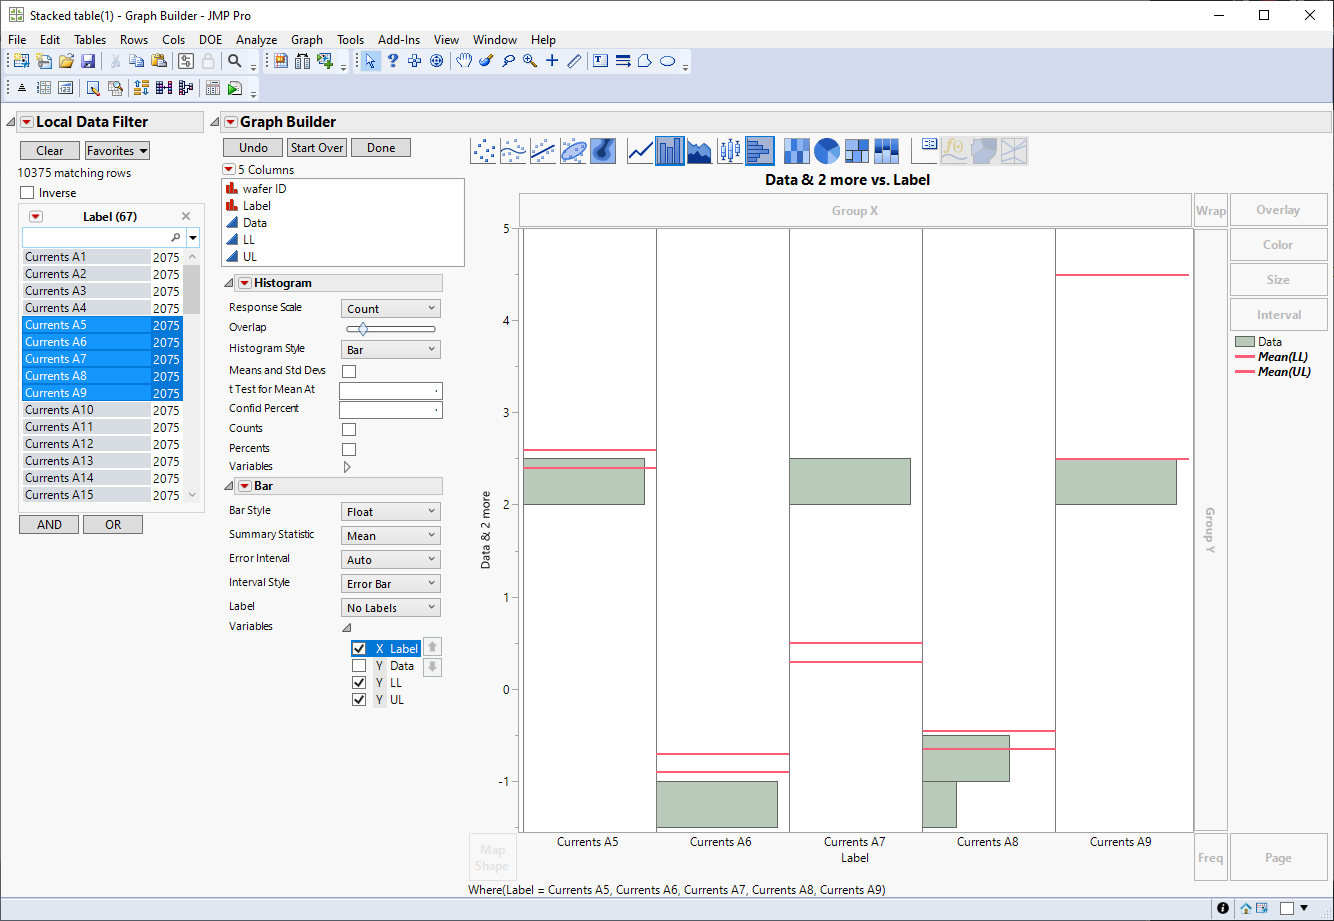Select the Contour element icon
Viewport: 1334px width, 921px height.
pos(603,151)
